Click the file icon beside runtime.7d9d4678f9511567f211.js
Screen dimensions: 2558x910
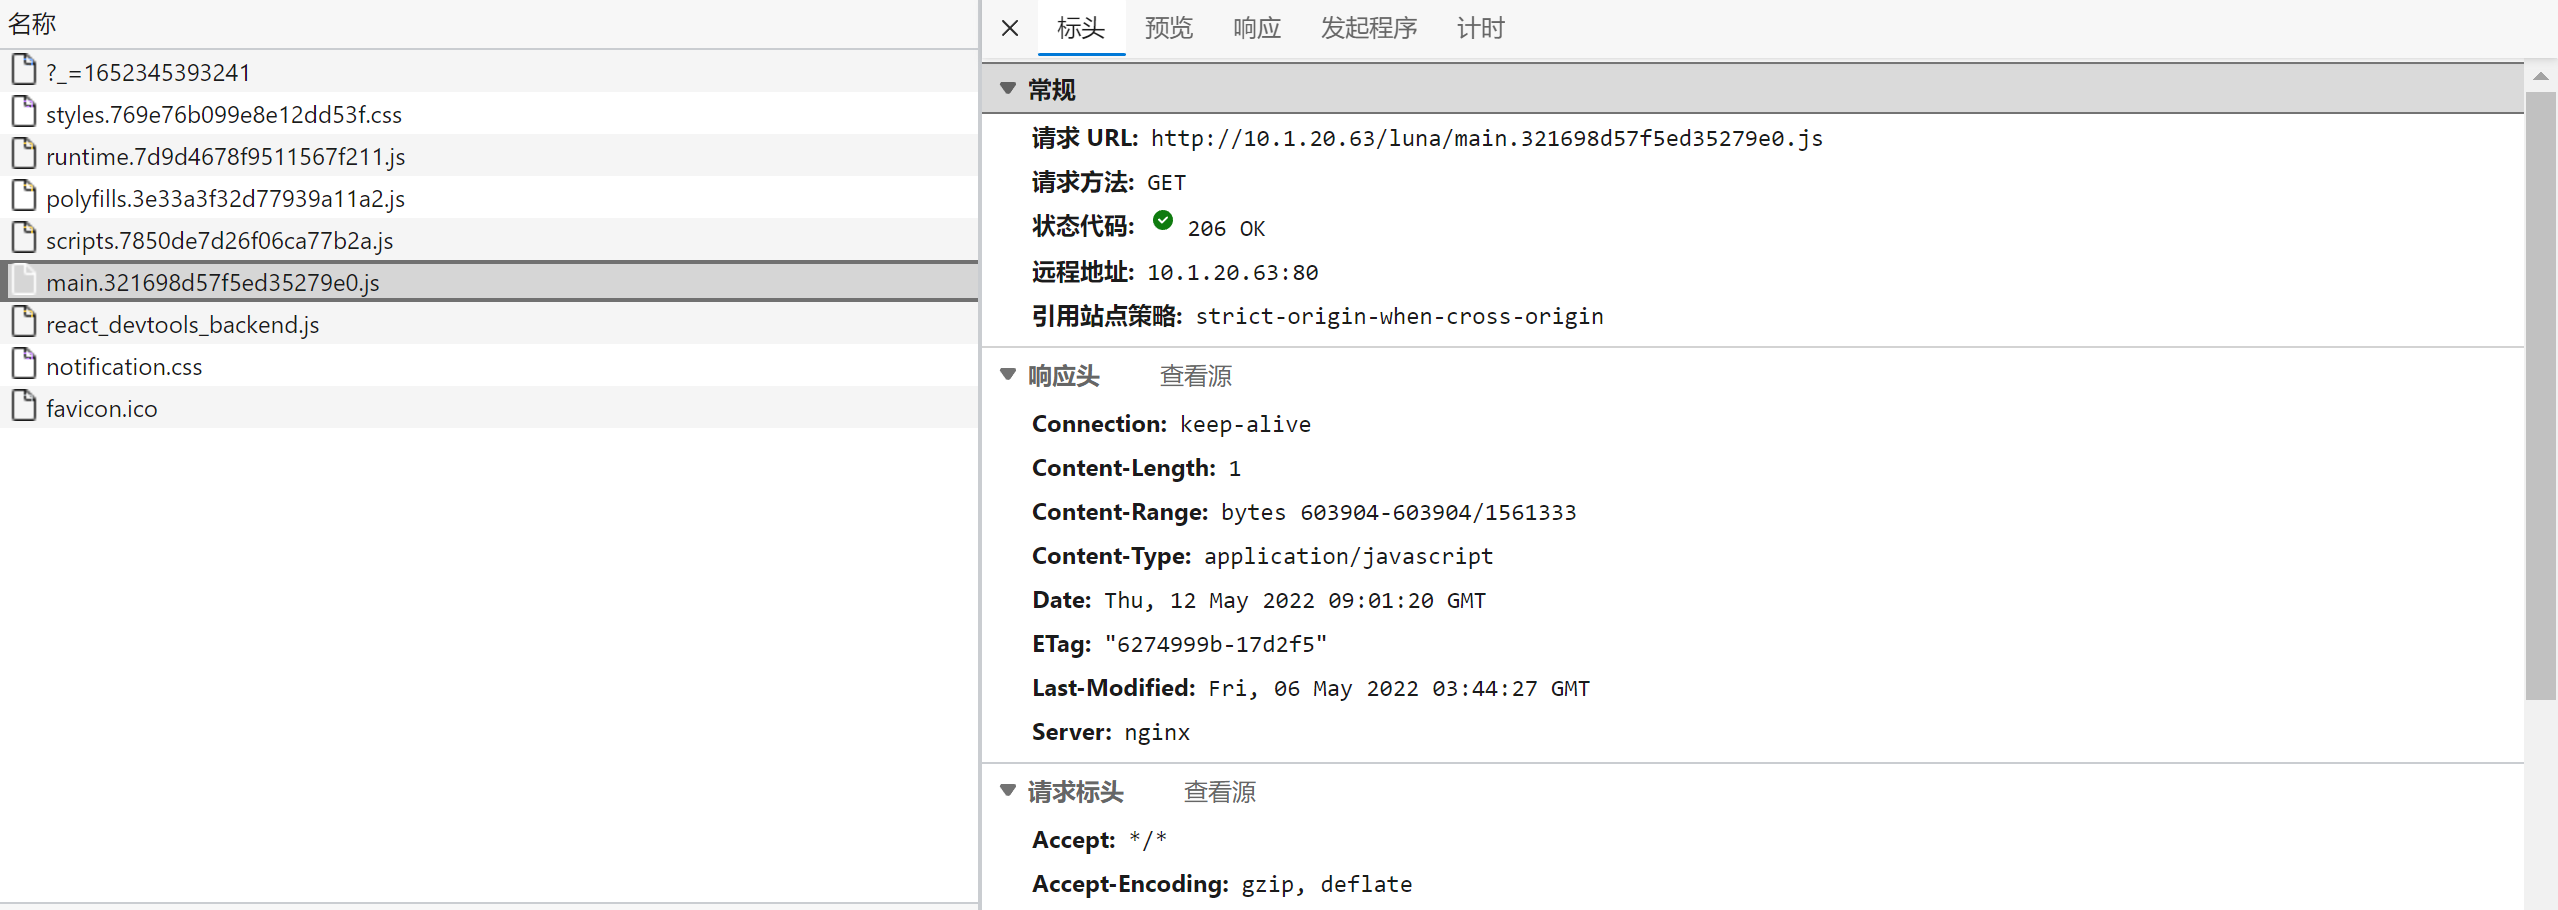click(24, 154)
